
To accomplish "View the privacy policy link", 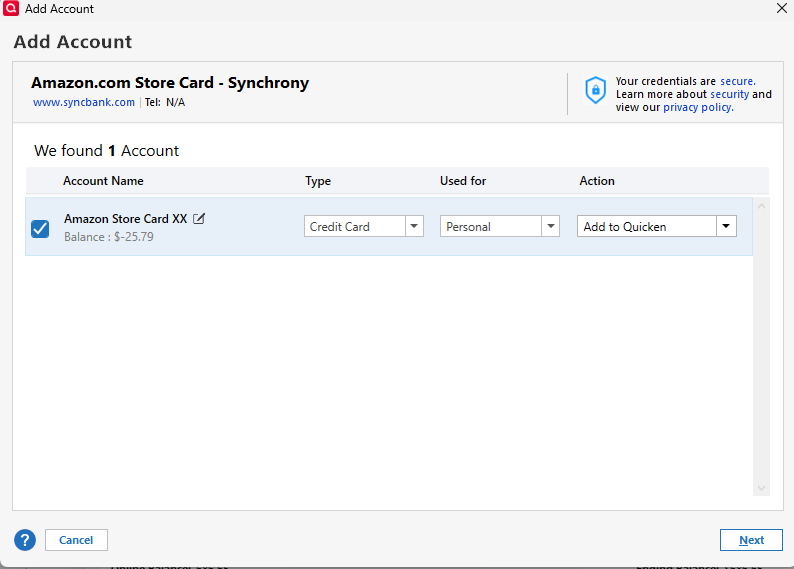I will (x=698, y=107).
